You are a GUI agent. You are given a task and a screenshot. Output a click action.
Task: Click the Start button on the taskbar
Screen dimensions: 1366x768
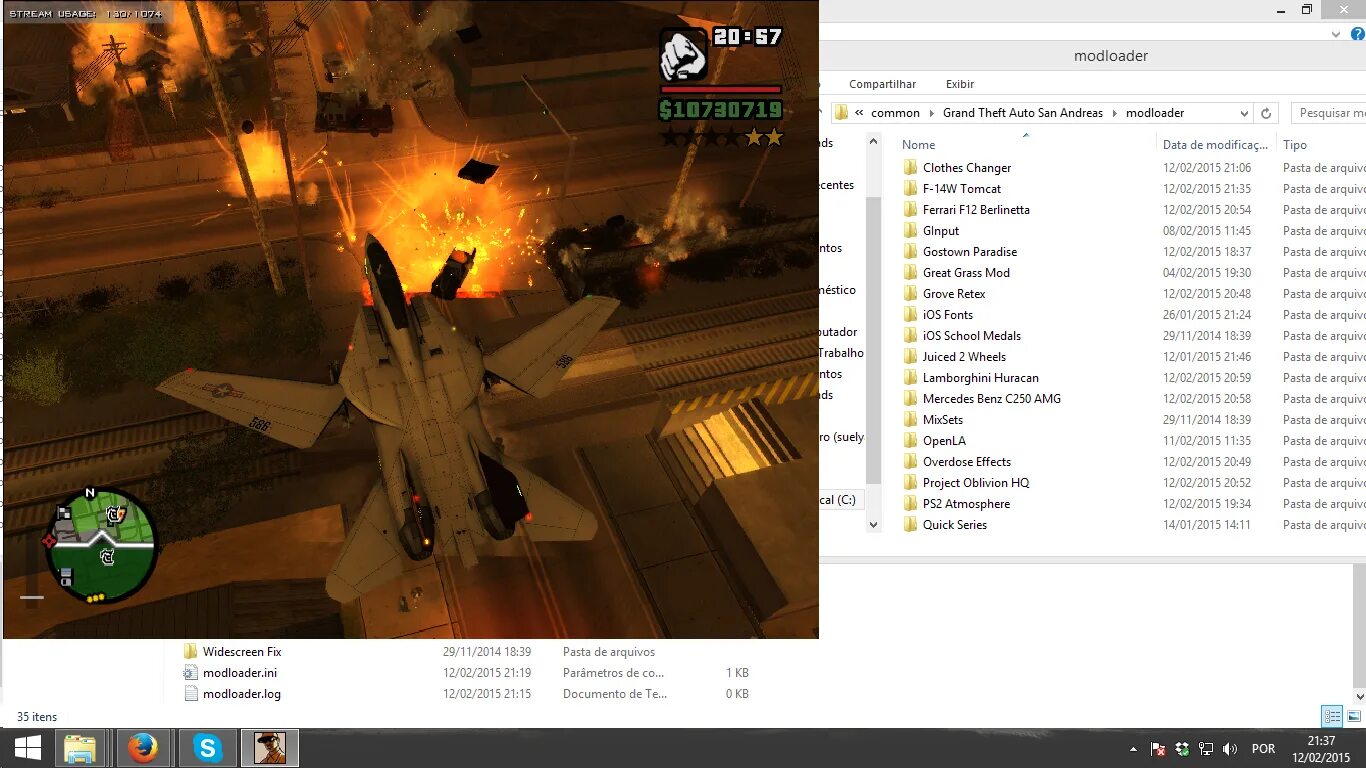click(27, 748)
